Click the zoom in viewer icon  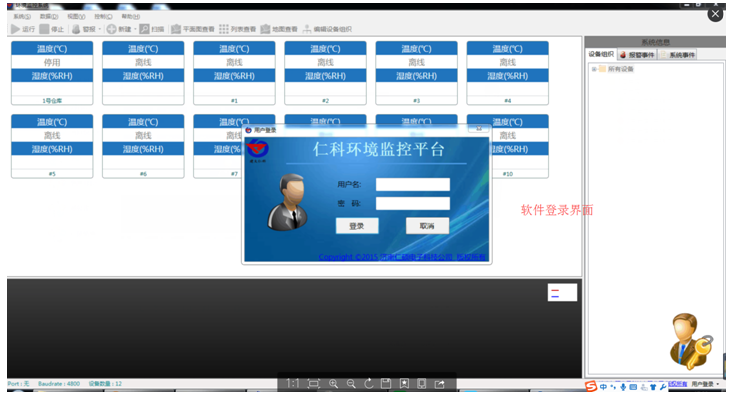click(x=333, y=384)
